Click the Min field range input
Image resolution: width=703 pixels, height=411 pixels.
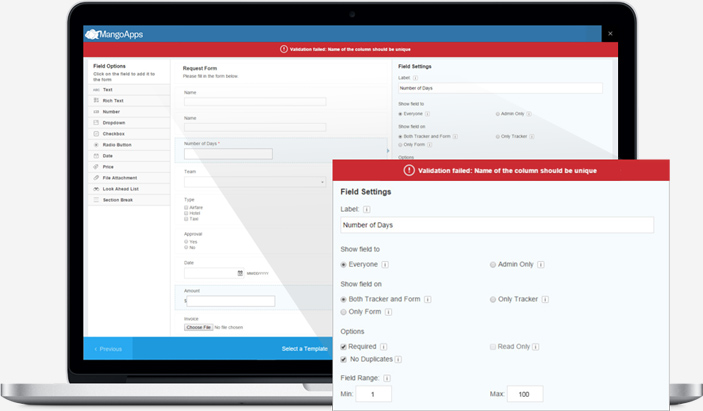point(373,394)
